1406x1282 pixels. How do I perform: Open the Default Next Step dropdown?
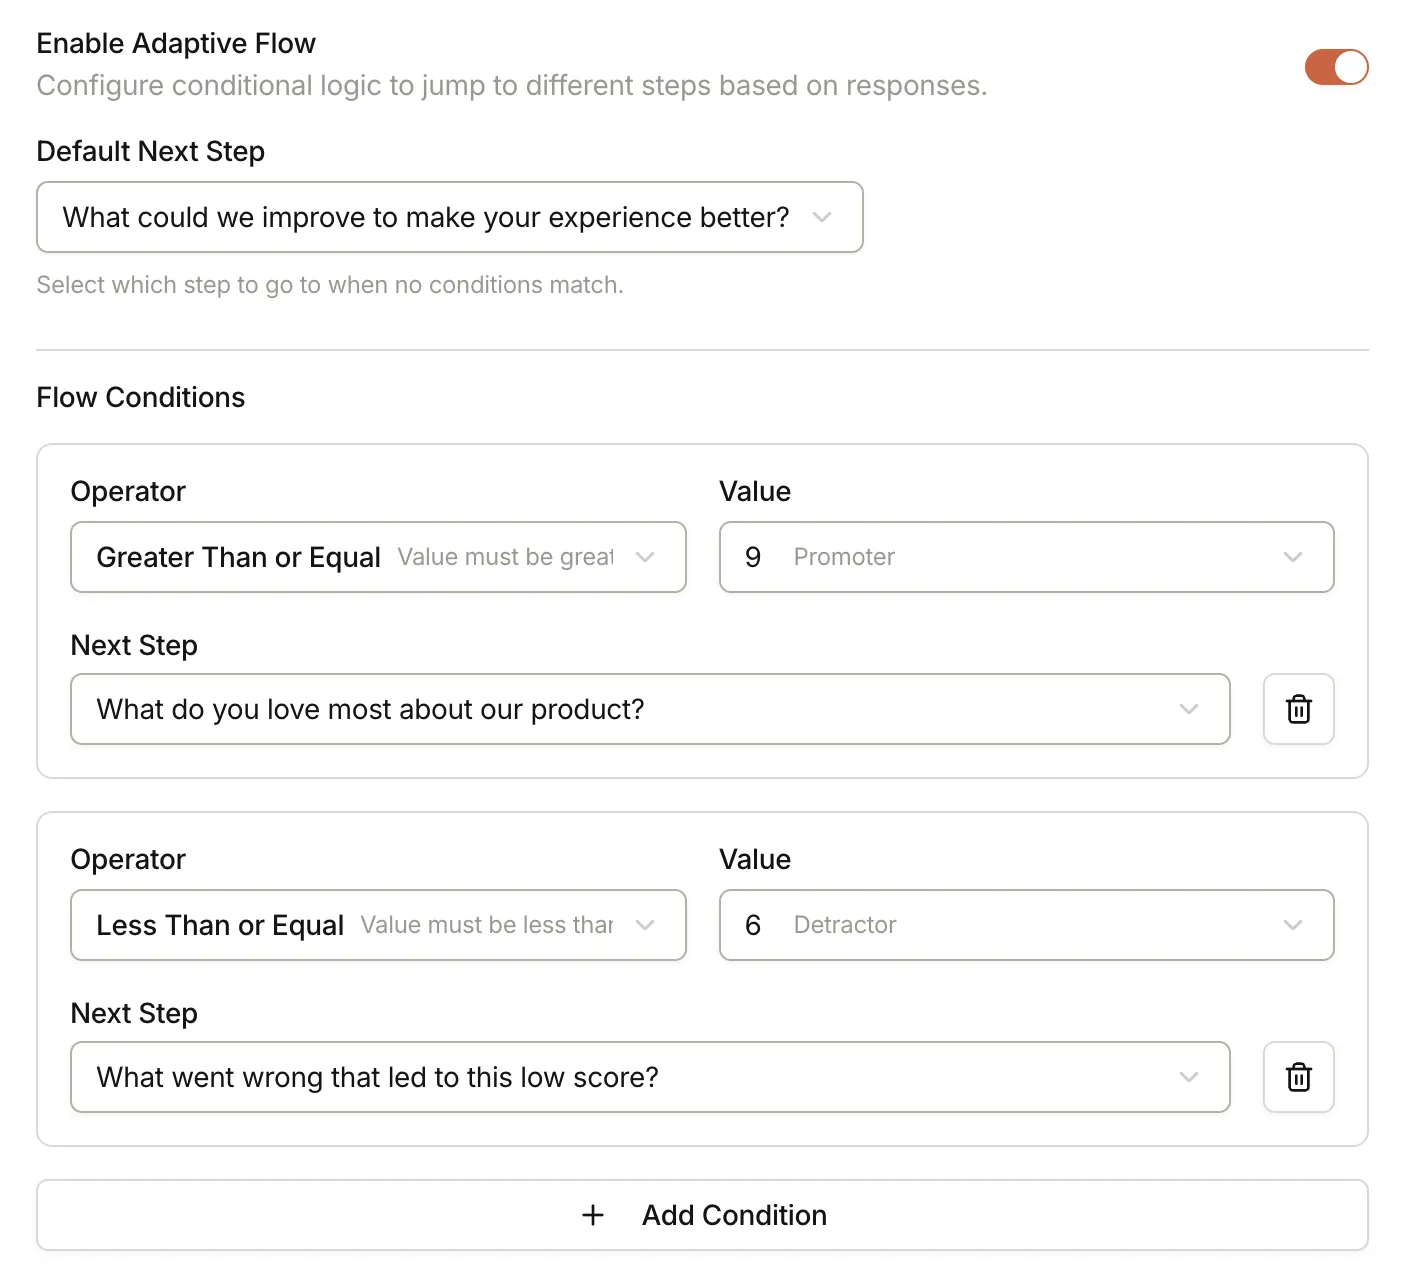tap(449, 217)
